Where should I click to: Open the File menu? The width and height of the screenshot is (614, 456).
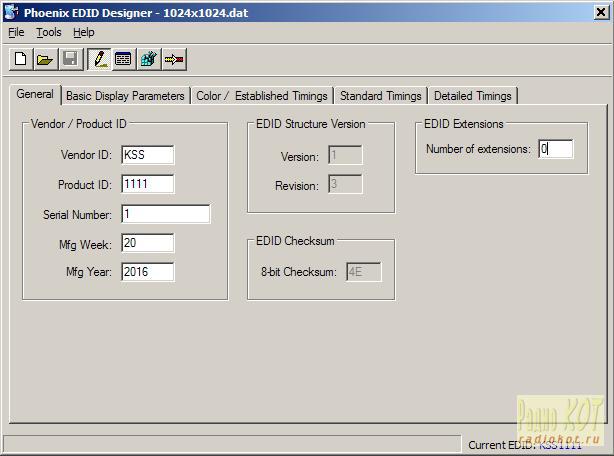tap(16, 32)
